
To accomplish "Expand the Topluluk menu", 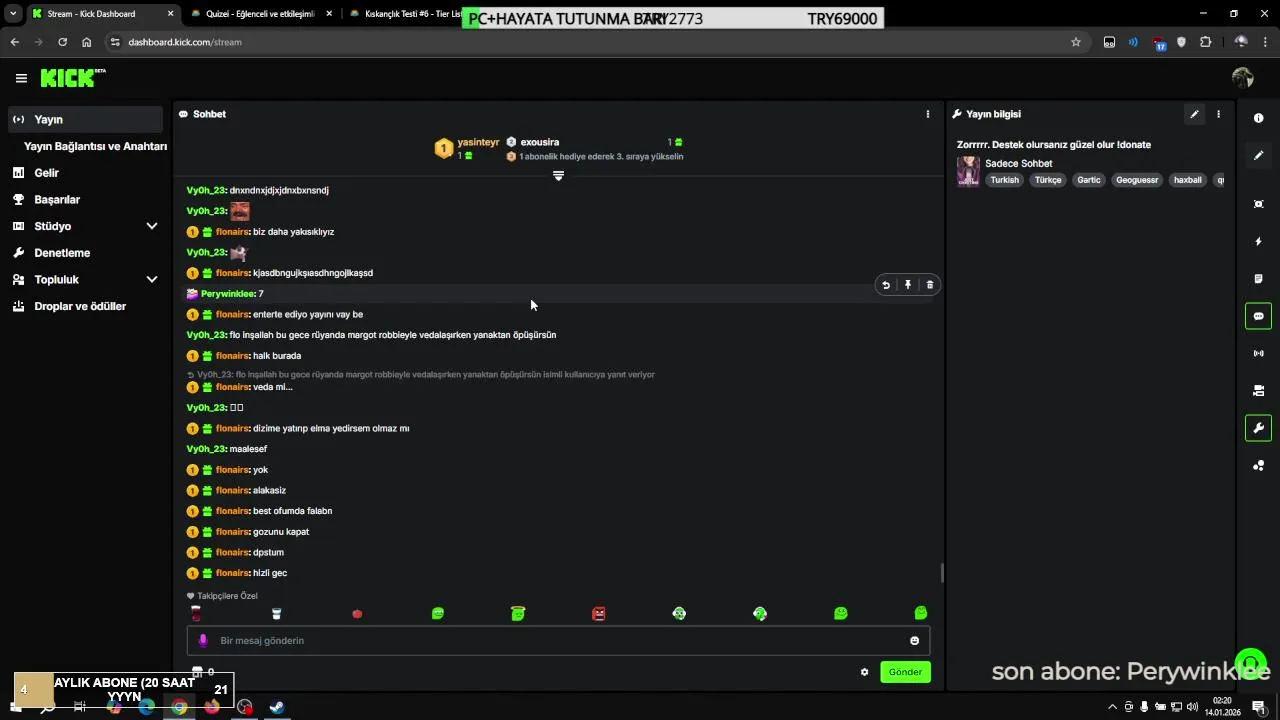I will (152, 280).
